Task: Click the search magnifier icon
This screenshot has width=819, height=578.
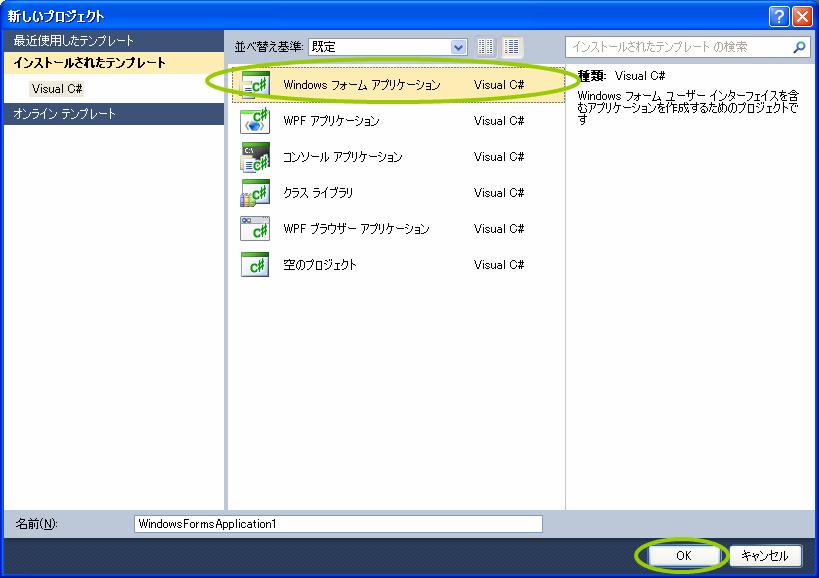Action: click(799, 48)
